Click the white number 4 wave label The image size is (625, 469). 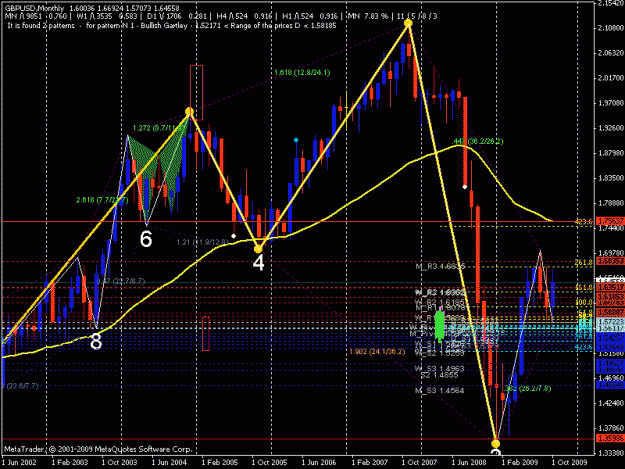pyautogui.click(x=258, y=263)
